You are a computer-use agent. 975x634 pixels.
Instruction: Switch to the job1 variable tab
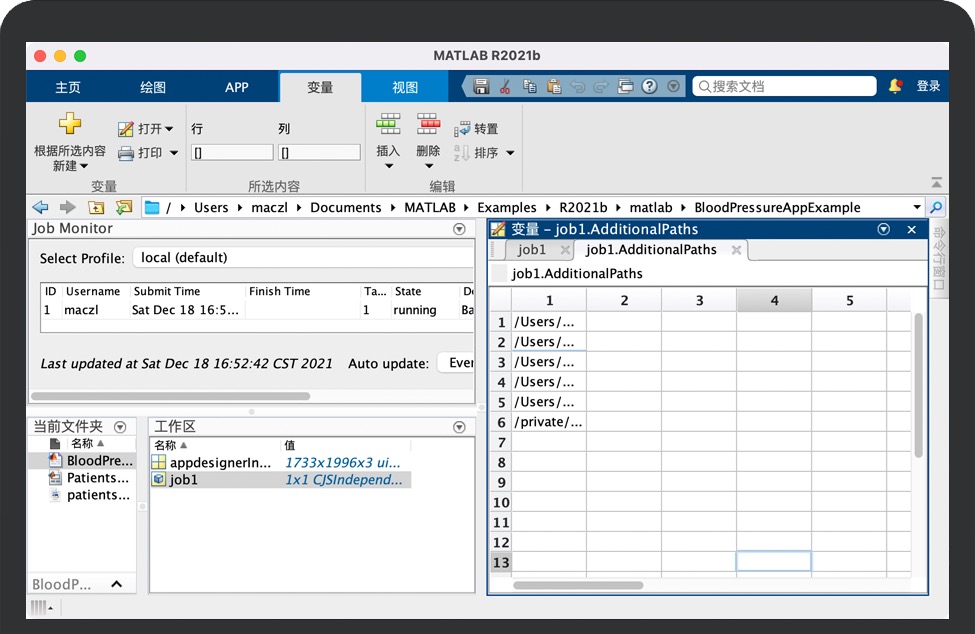[x=532, y=250]
